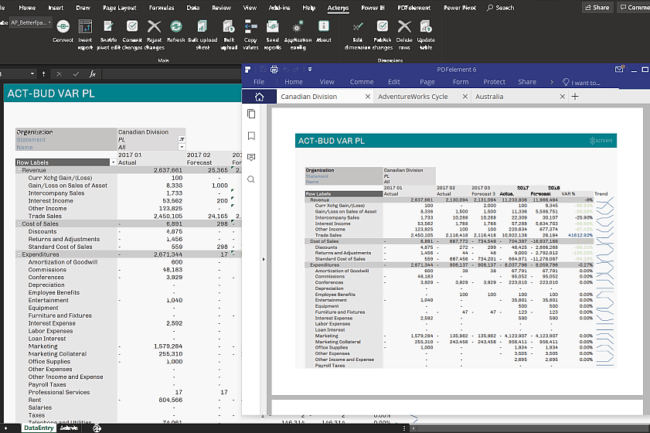Select the Marketing Collateral row in Excel
Screen dimensions: 650x433
pyautogui.click(x=57, y=354)
